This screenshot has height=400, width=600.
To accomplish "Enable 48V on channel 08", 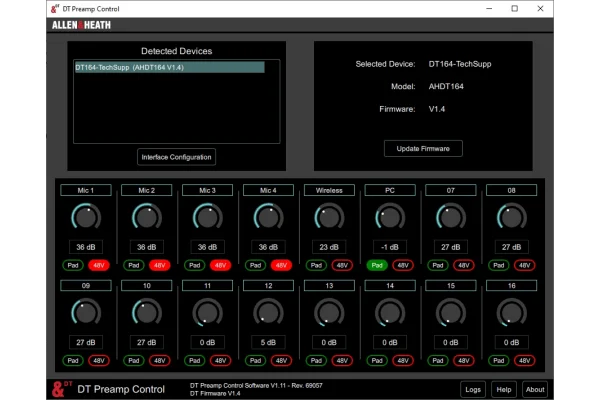I will 525,265.
